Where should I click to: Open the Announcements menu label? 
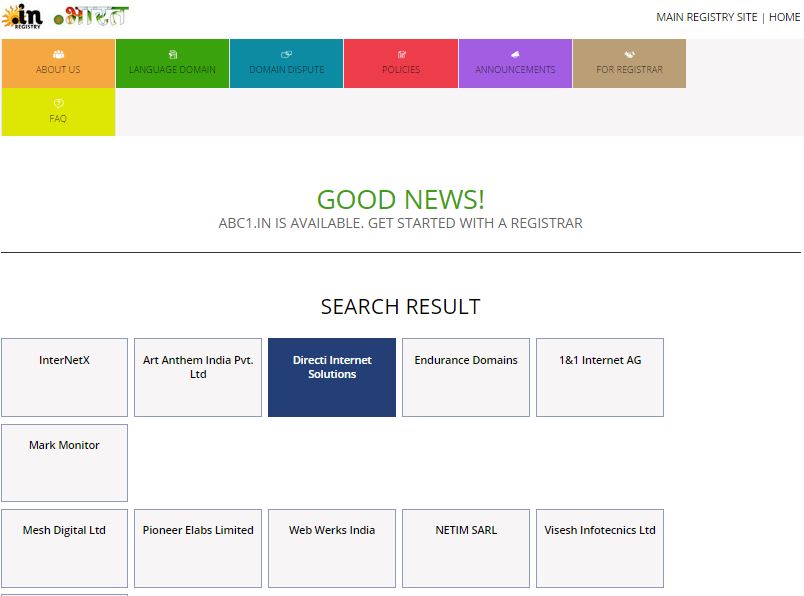click(x=515, y=69)
